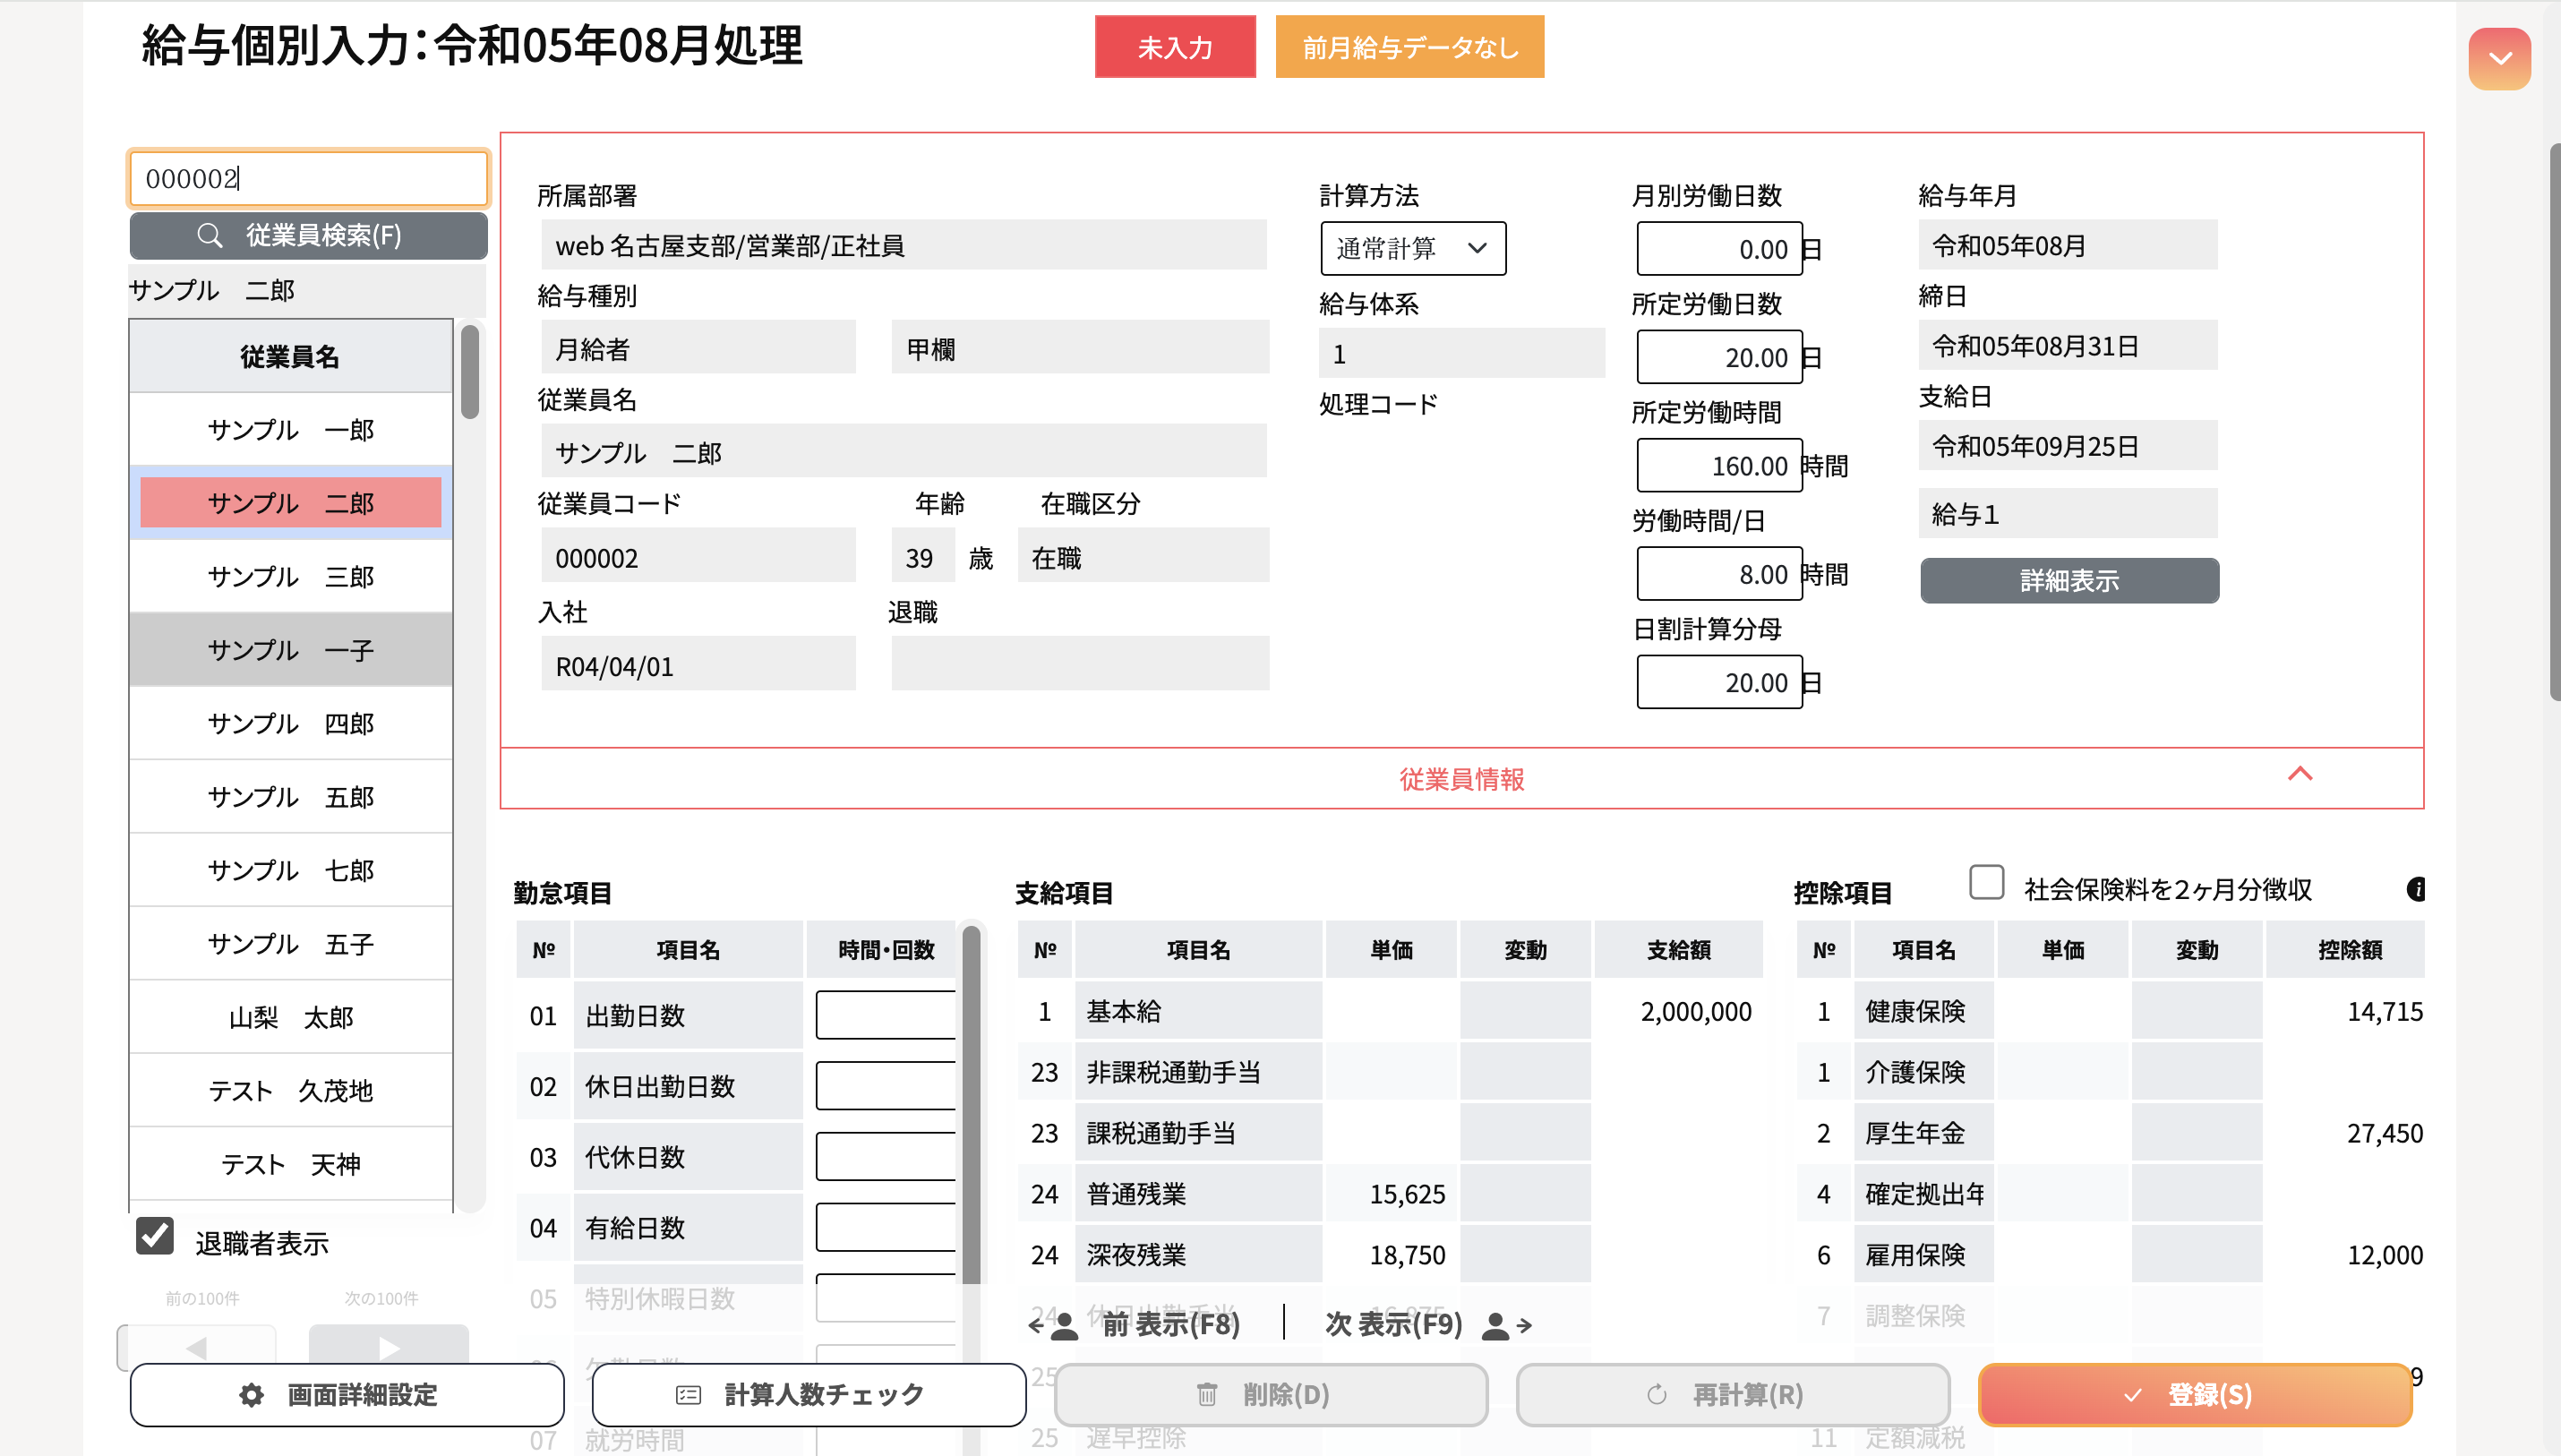Screen dimensions: 2561x1456
Task: Click the 課税通勤手当 row
Action: tap(1390, 1133)
